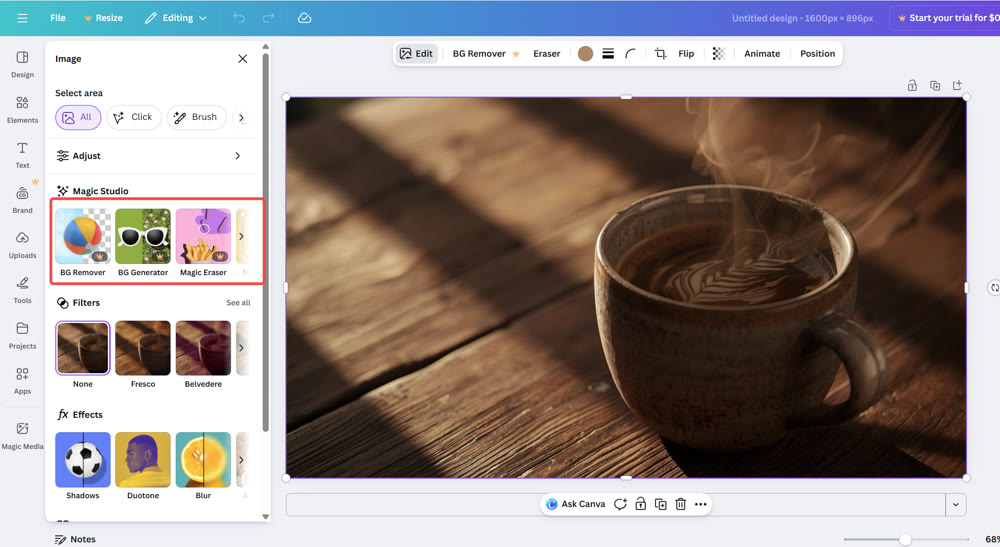Open the Notes panel

[x=75, y=539]
